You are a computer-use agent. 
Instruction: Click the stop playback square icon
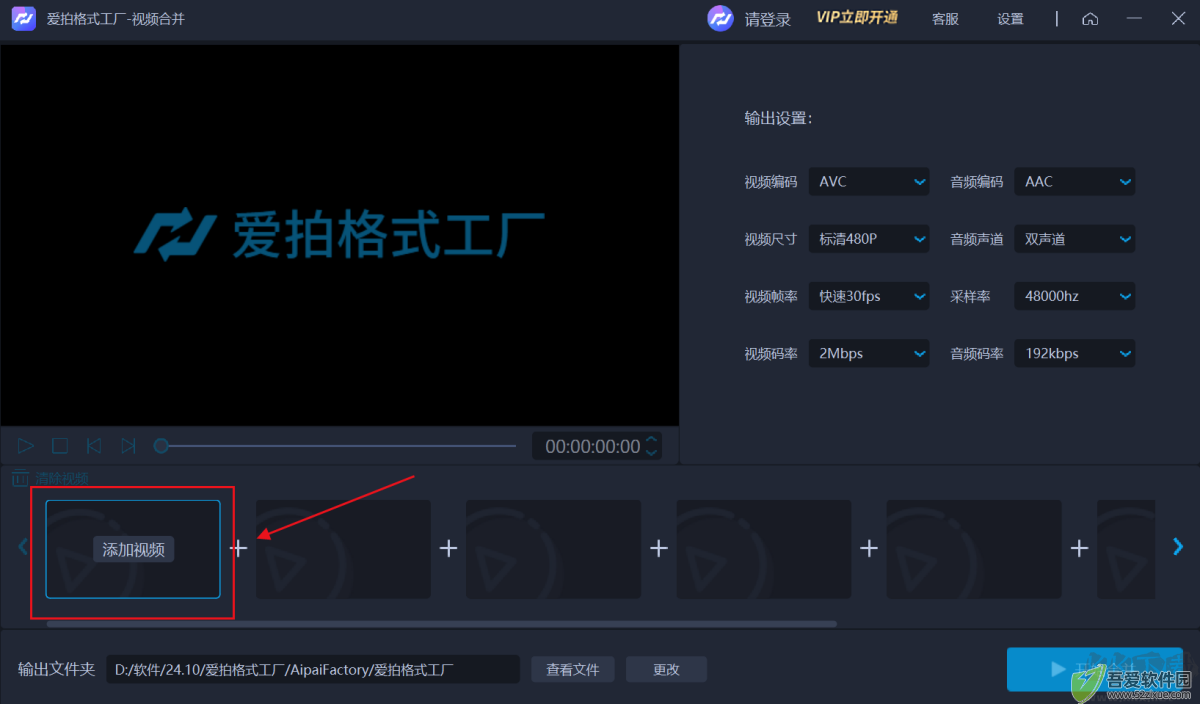click(60, 446)
